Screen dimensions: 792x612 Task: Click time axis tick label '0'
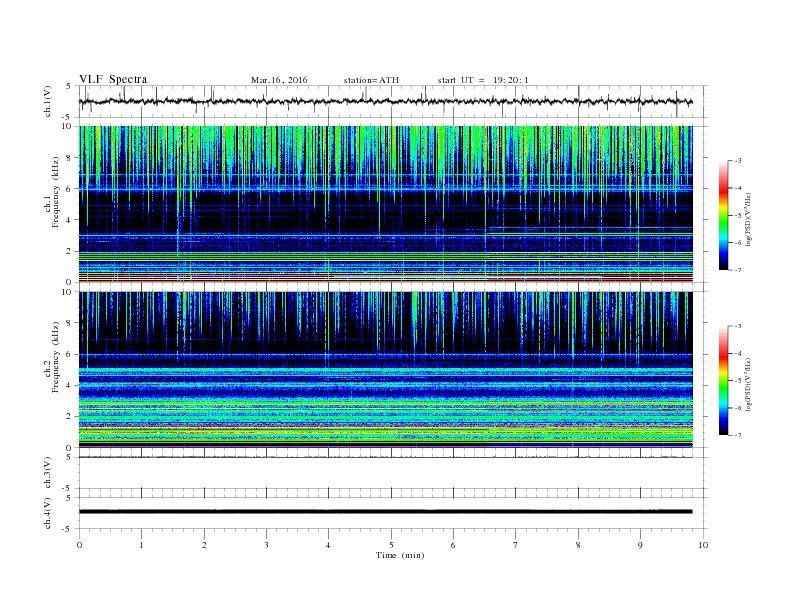coord(79,545)
